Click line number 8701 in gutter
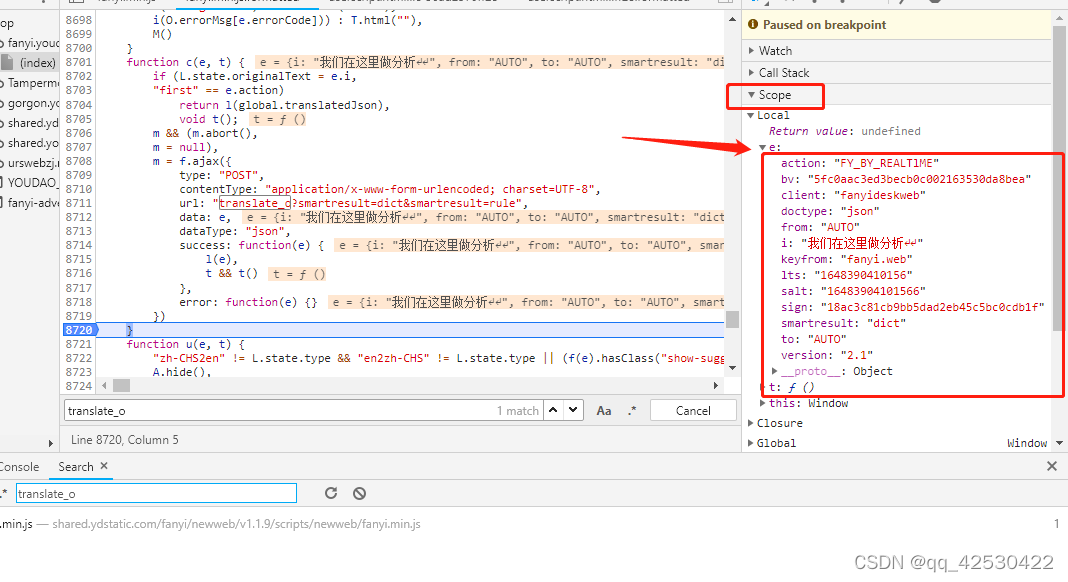The image size is (1068, 582). (x=79, y=62)
